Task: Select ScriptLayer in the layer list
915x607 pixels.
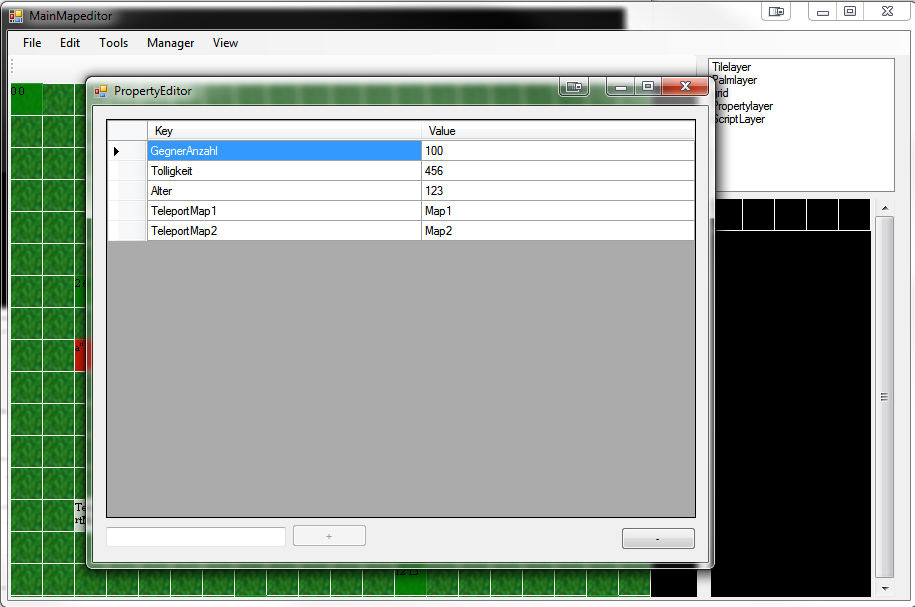Action: [738, 119]
